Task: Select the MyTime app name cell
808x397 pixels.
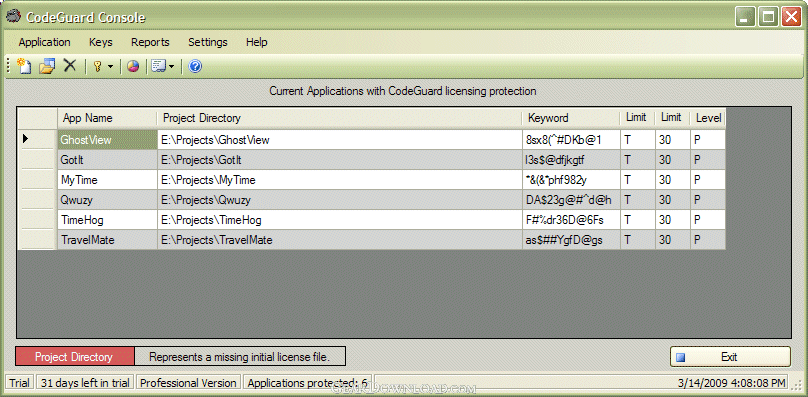Action: click(107, 180)
